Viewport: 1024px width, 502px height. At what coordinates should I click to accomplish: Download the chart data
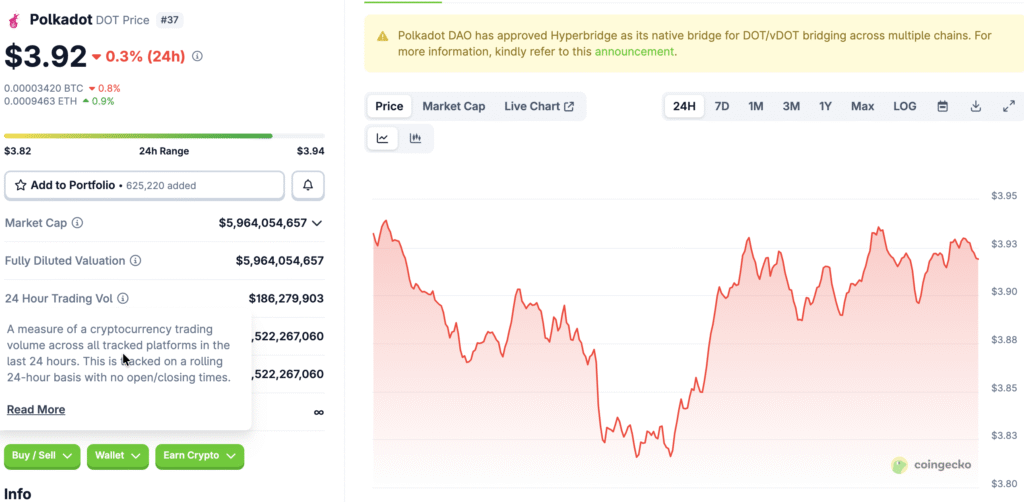975,106
